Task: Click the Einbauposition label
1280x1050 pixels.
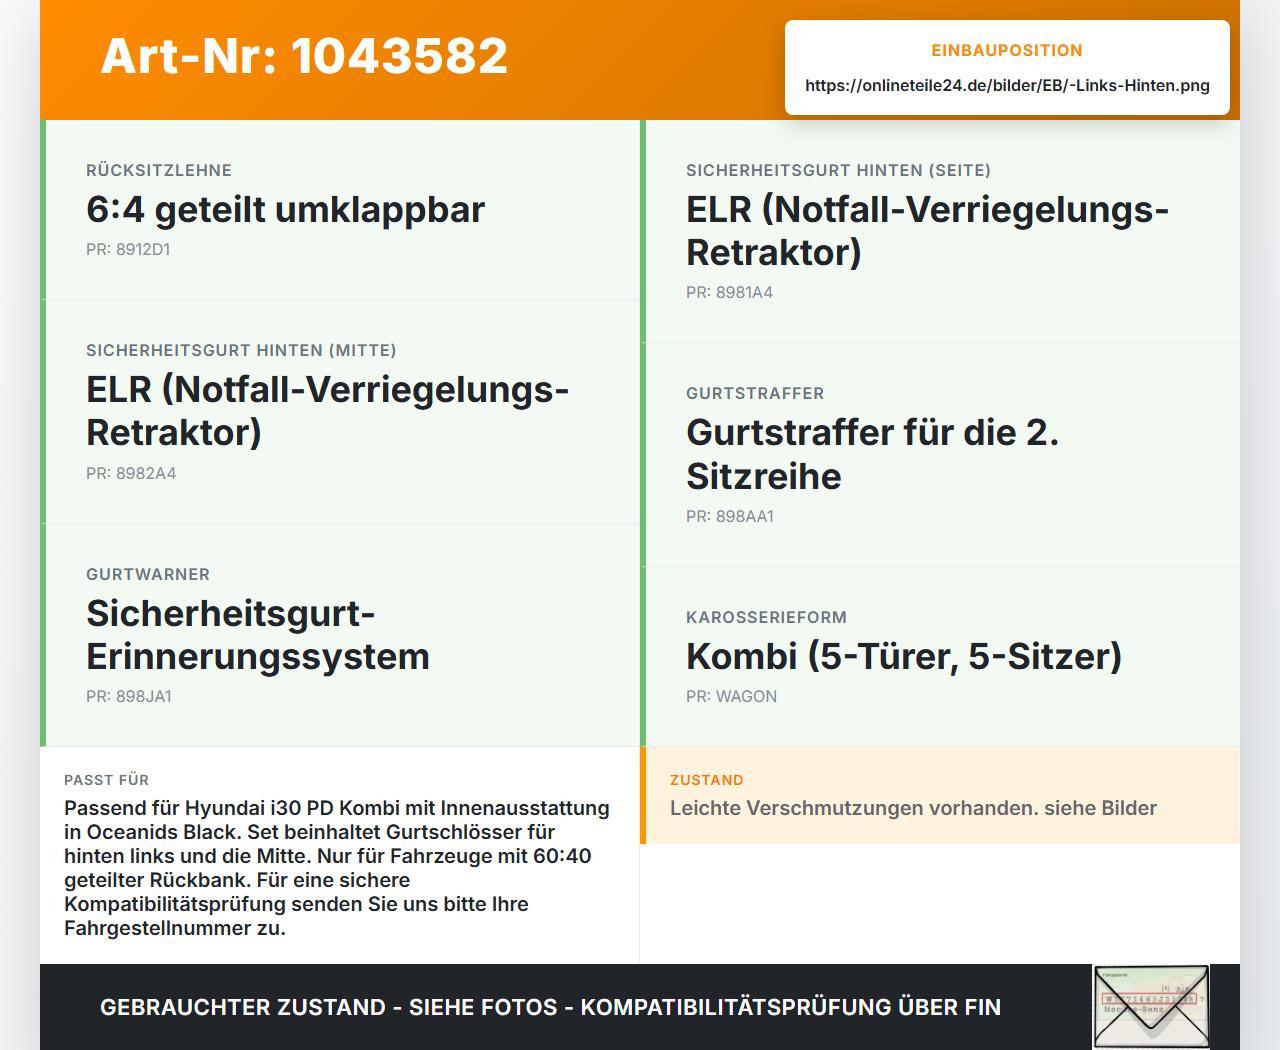Action: pos(1007,50)
